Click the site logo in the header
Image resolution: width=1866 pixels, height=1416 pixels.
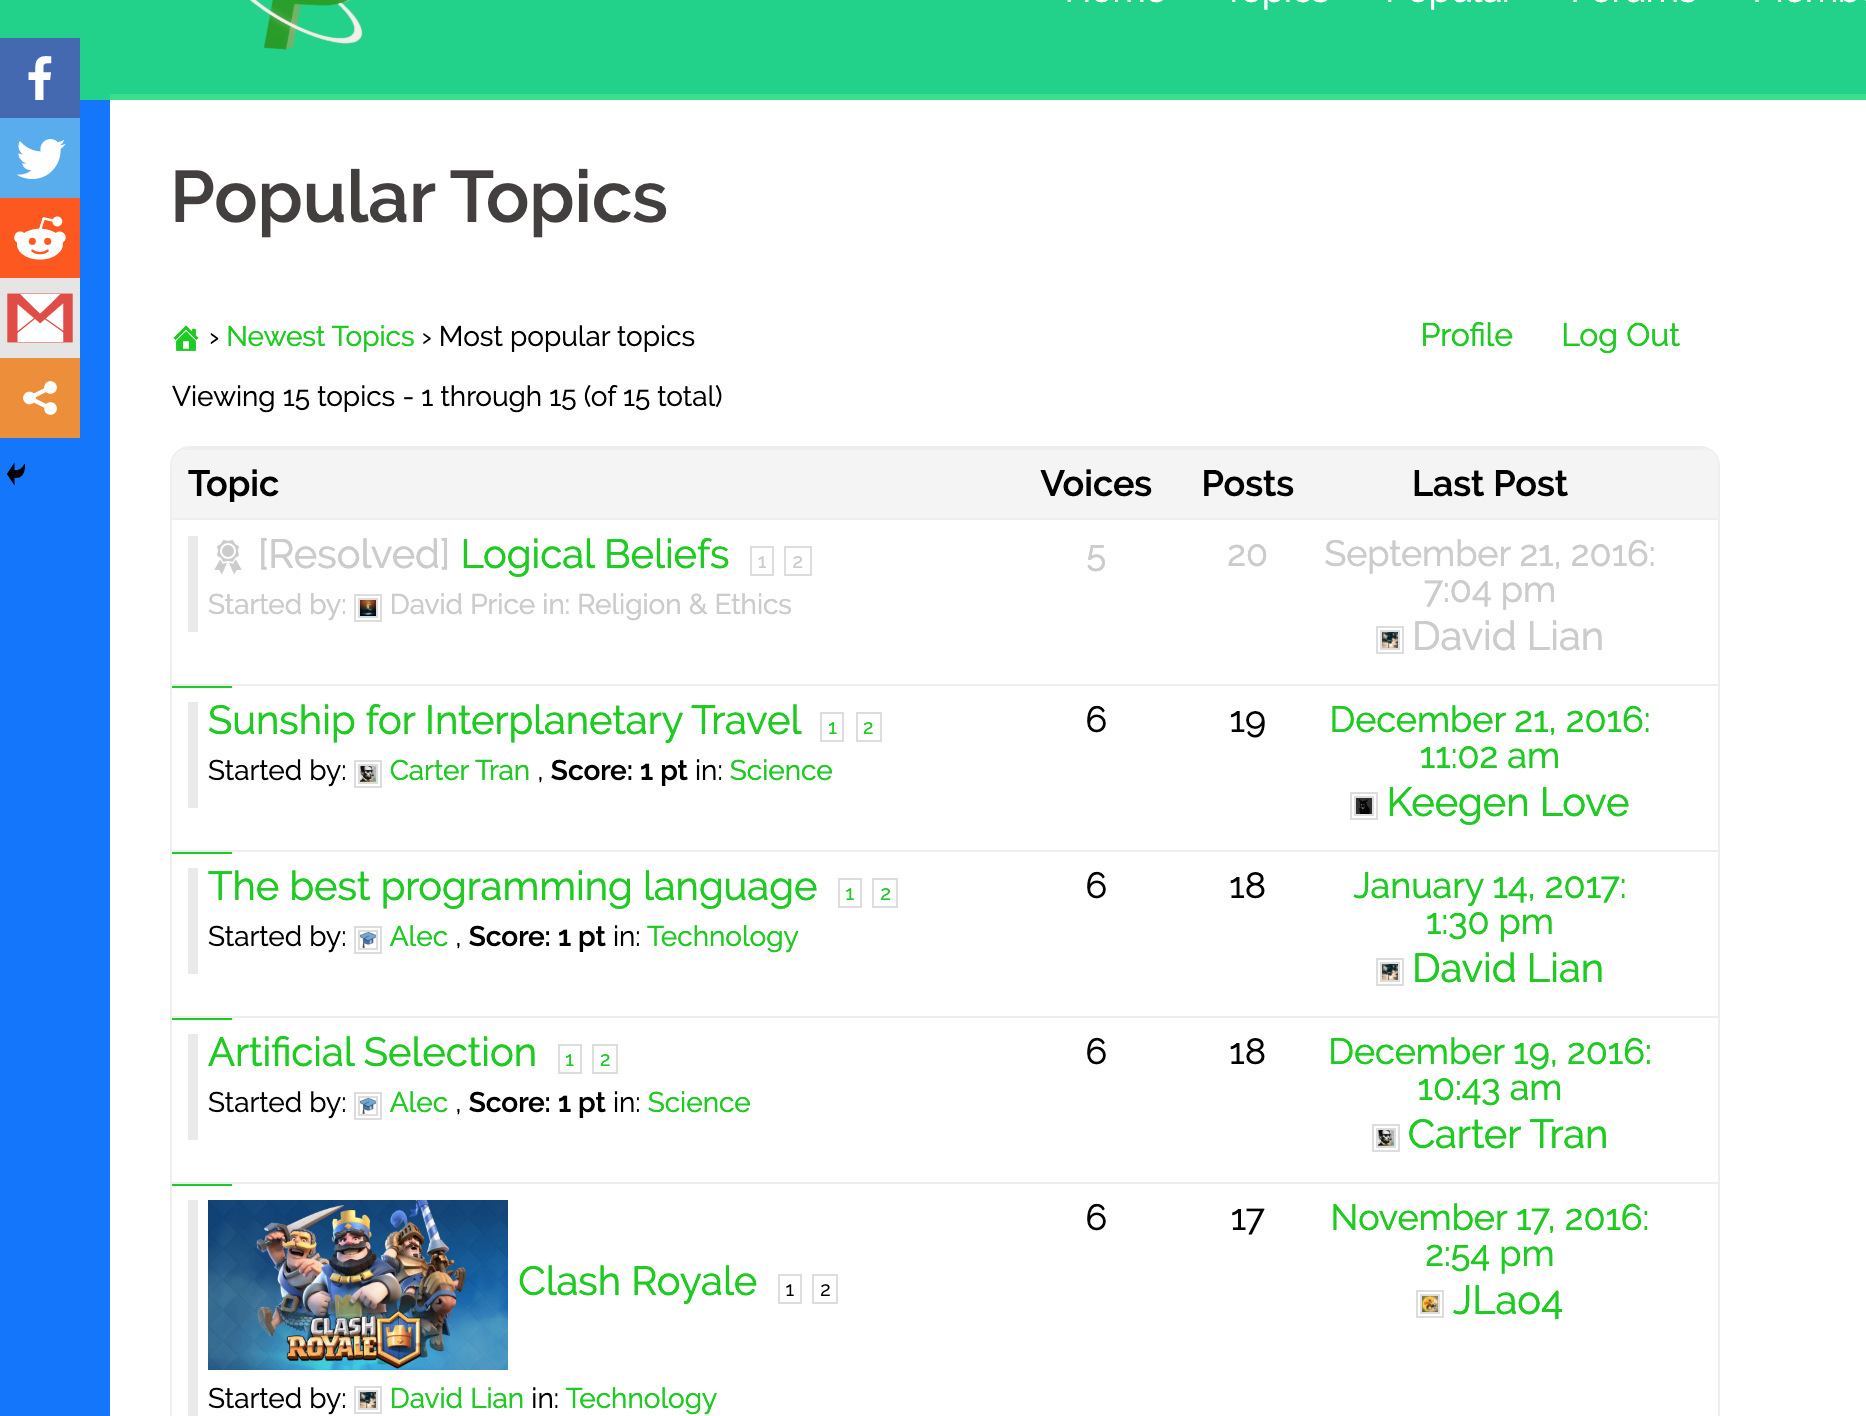(x=305, y=22)
